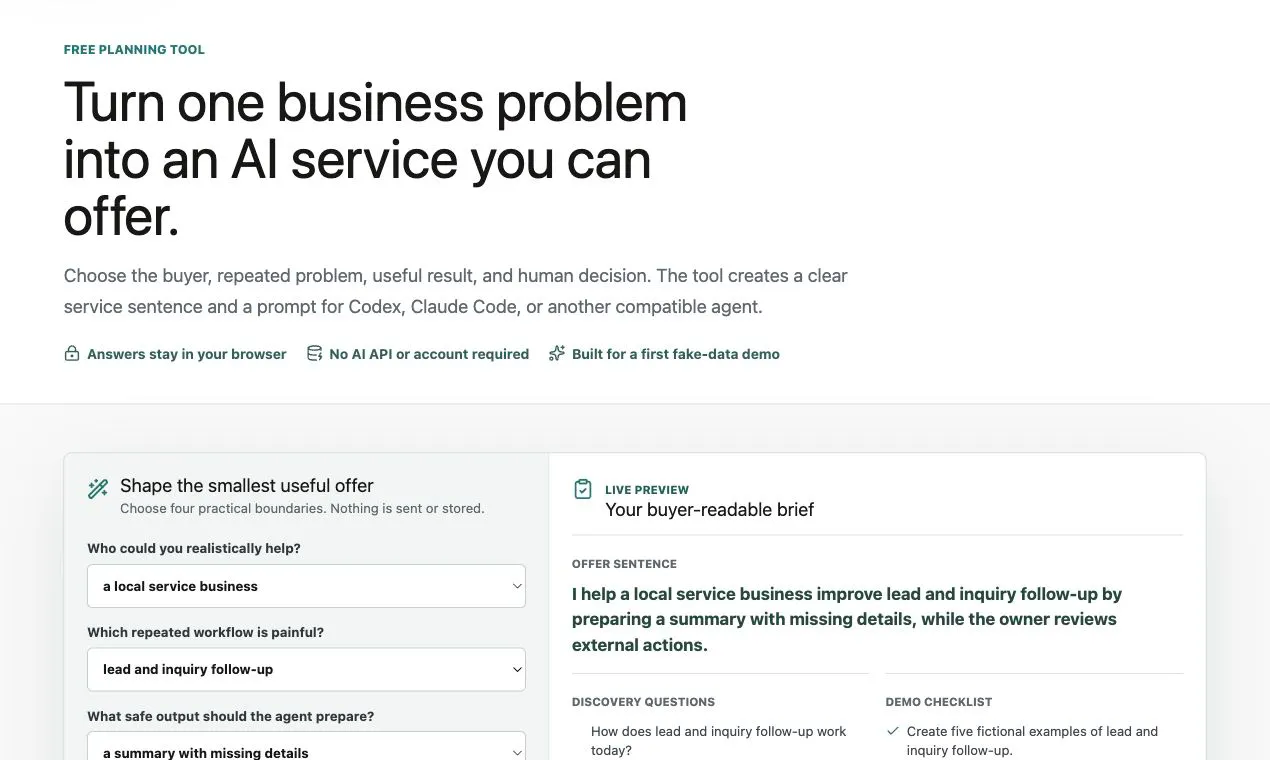Click the lock icon beside Answers stay in browser

(72, 354)
